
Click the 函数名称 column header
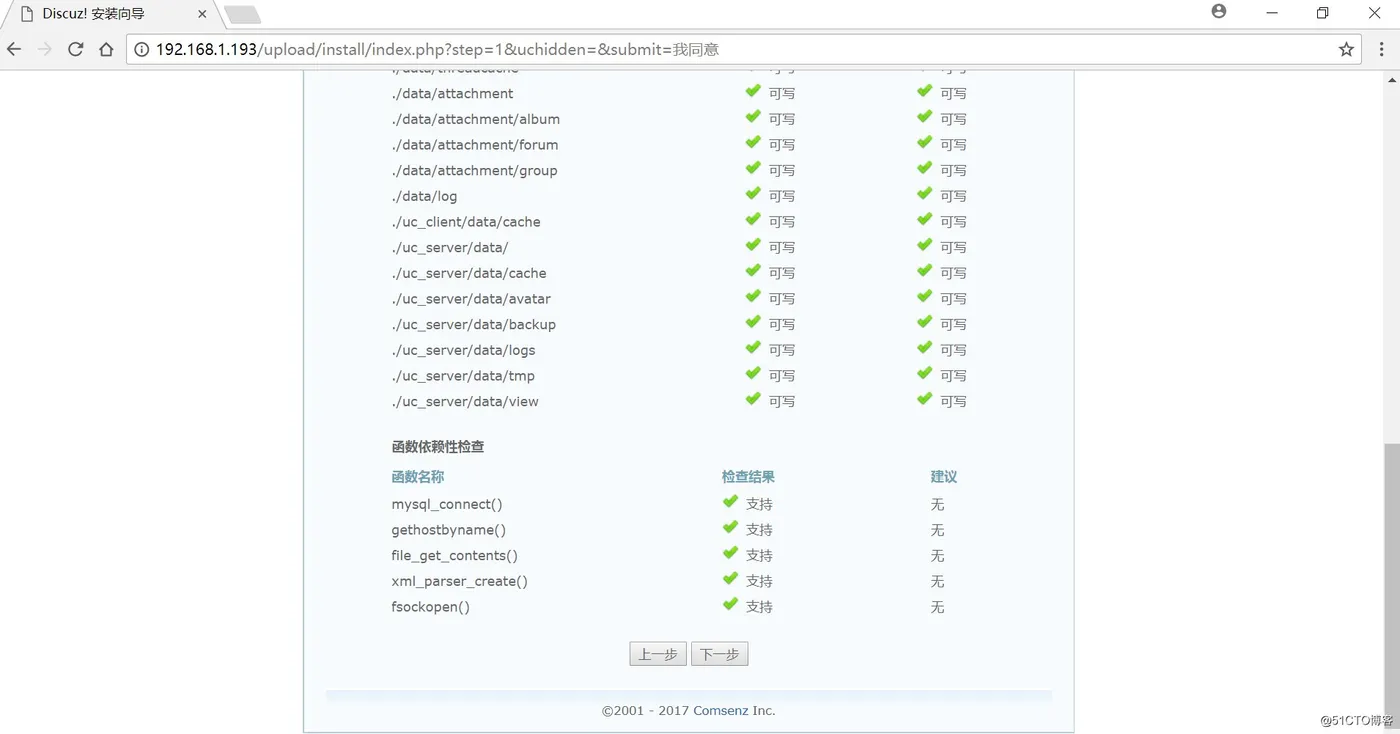pos(418,477)
